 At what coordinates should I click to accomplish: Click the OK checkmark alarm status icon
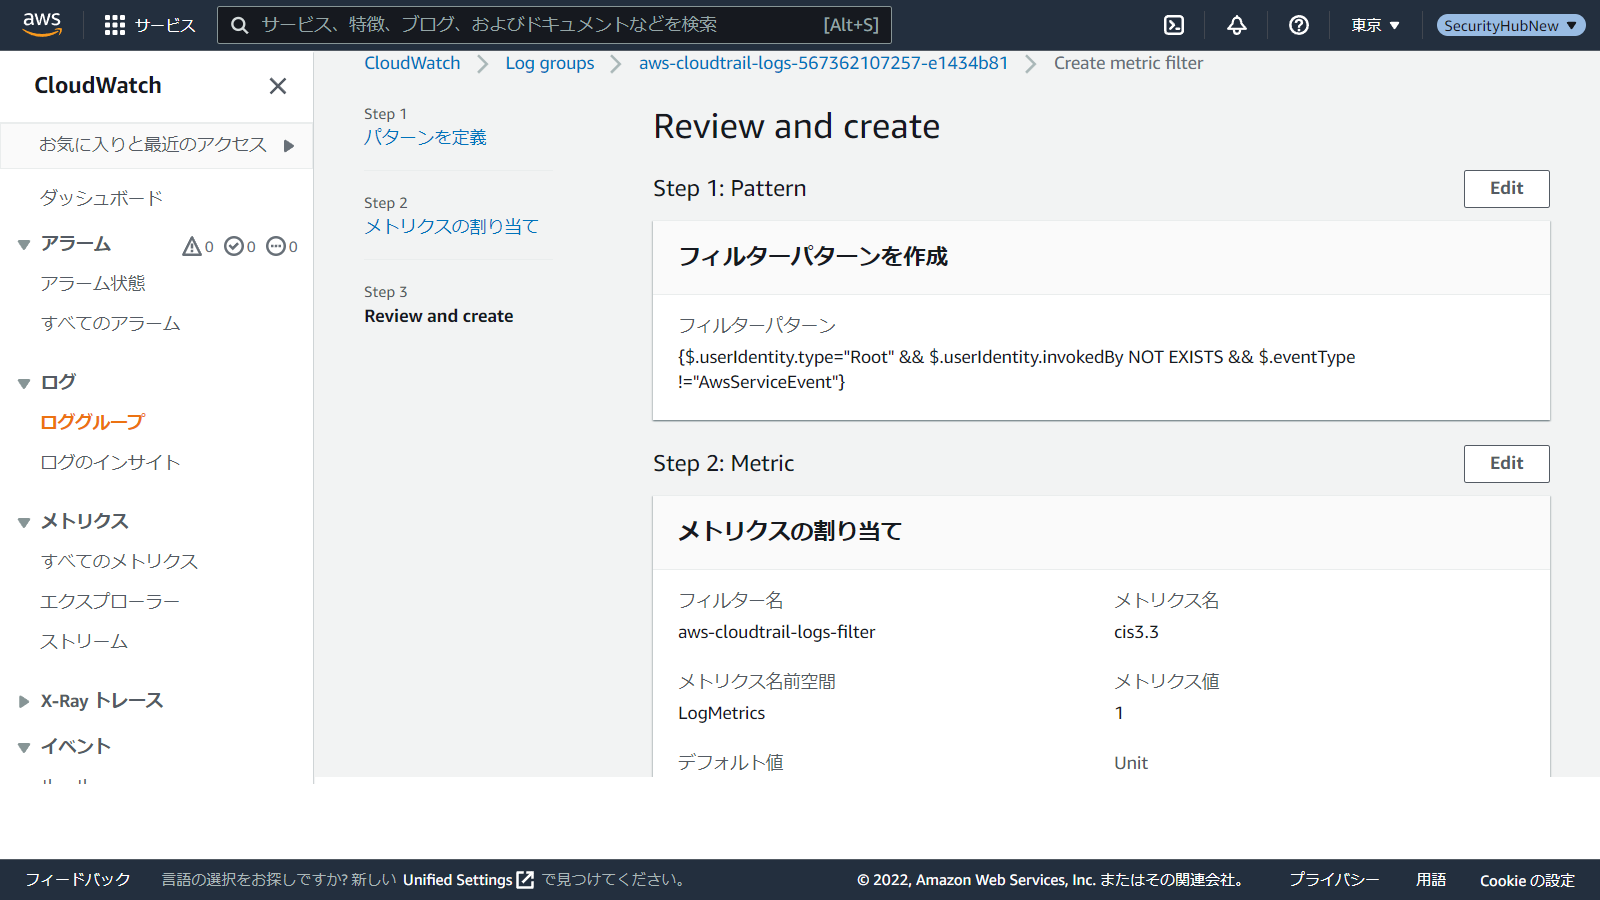234,246
